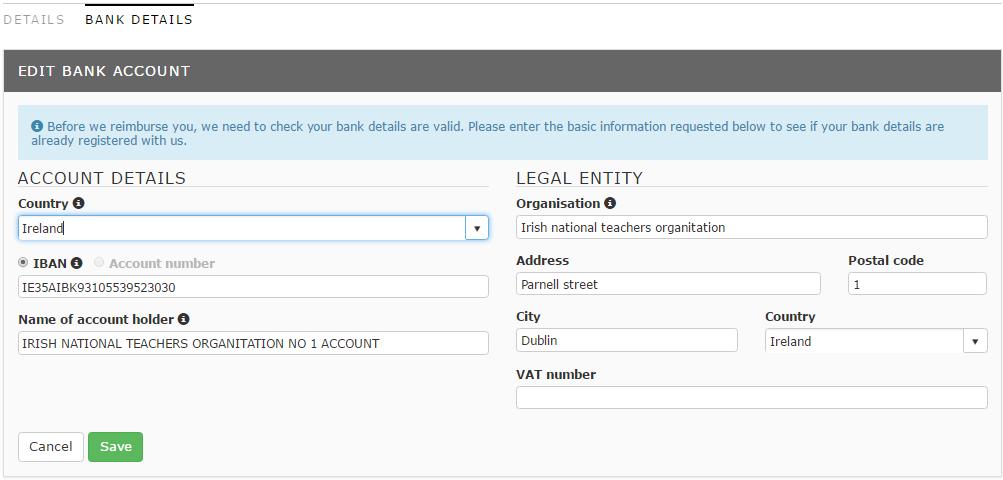The width and height of the screenshot is (1003, 480).
Task: Click the info icon beside Organisation
Action: (x=610, y=204)
